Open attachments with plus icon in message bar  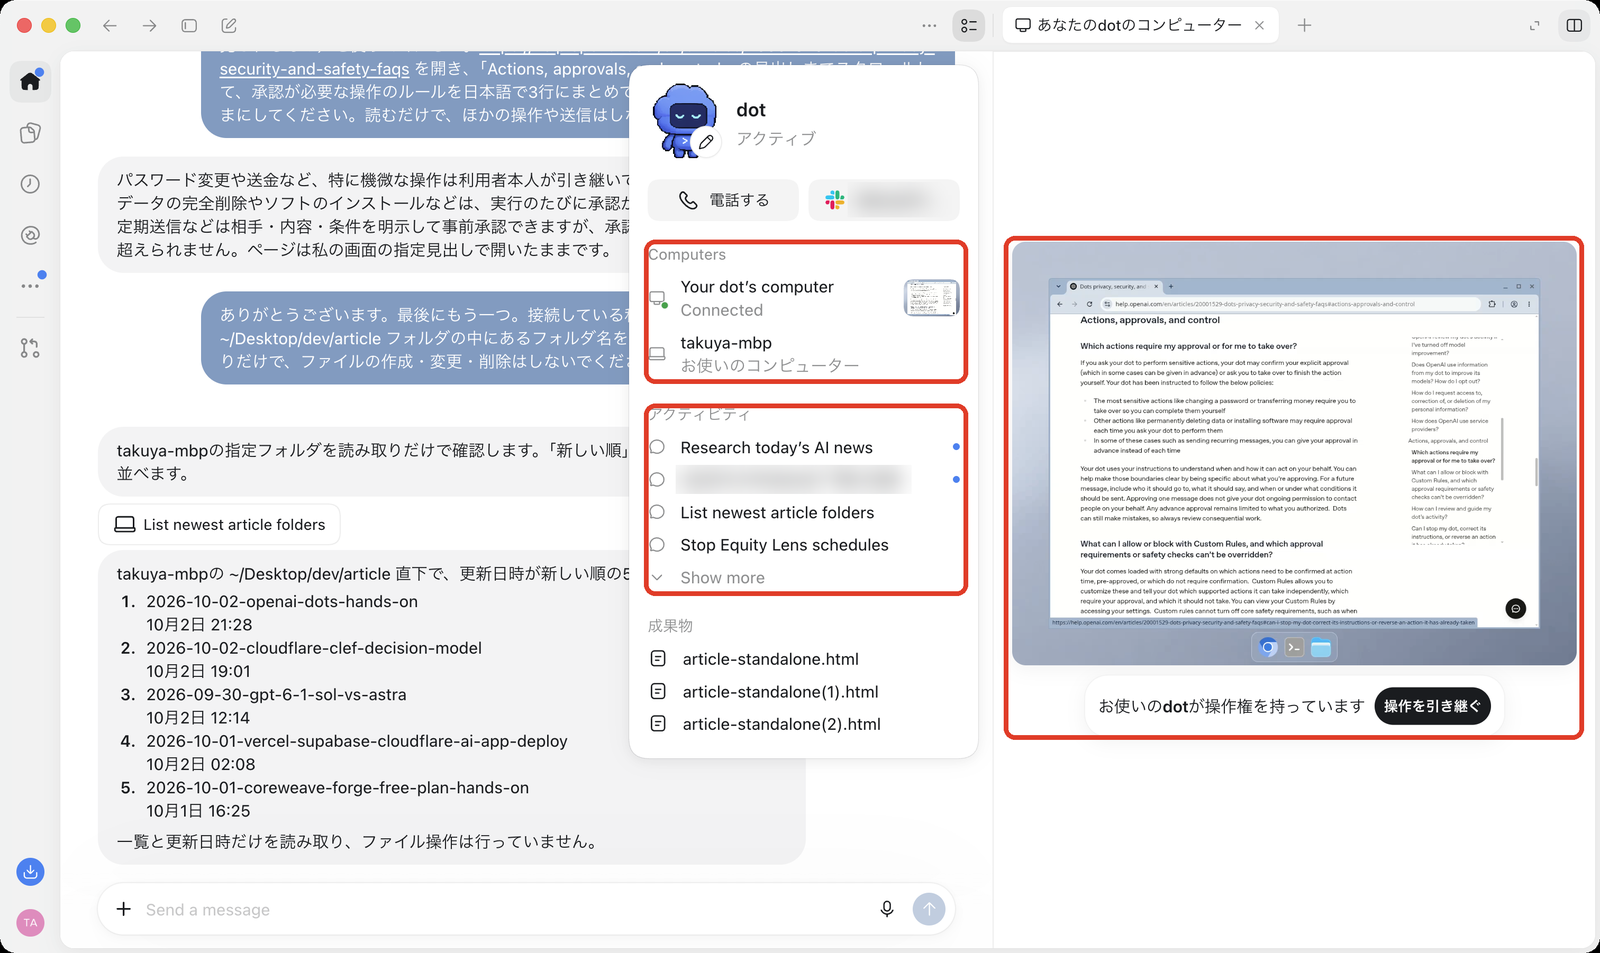pyautogui.click(x=123, y=909)
